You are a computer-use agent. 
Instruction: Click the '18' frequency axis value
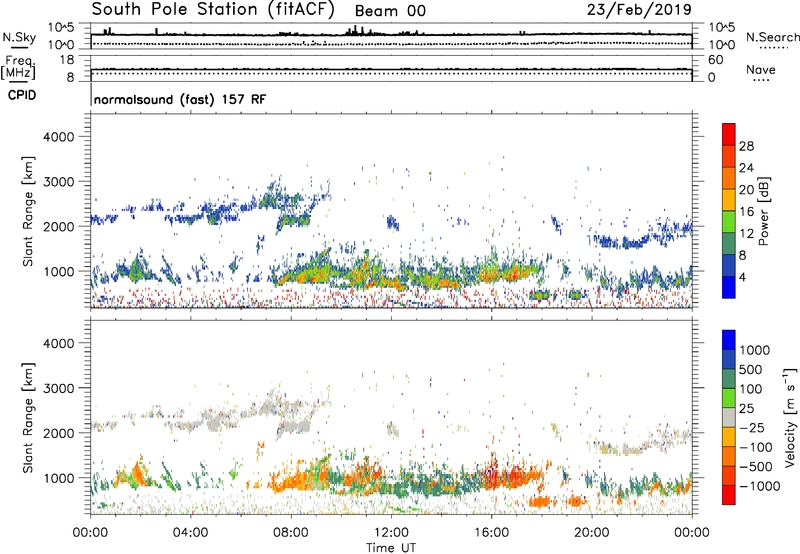click(67, 60)
